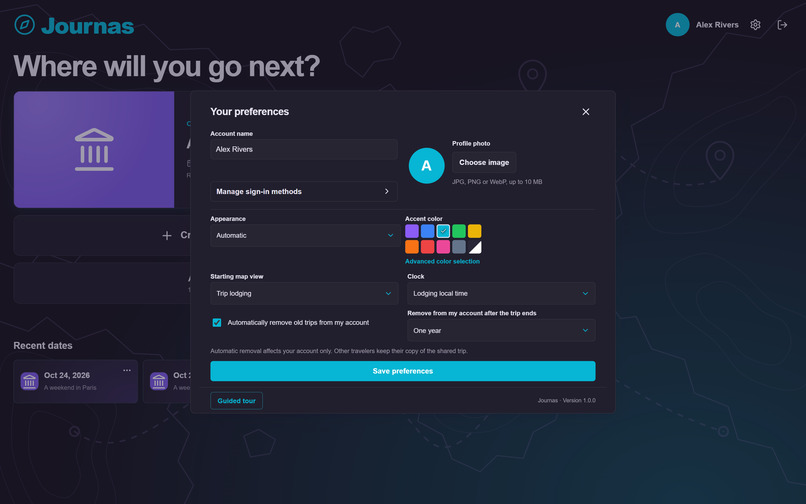Select the cyan accent color swatch
This screenshot has height=504, width=806.
pos(443,231)
